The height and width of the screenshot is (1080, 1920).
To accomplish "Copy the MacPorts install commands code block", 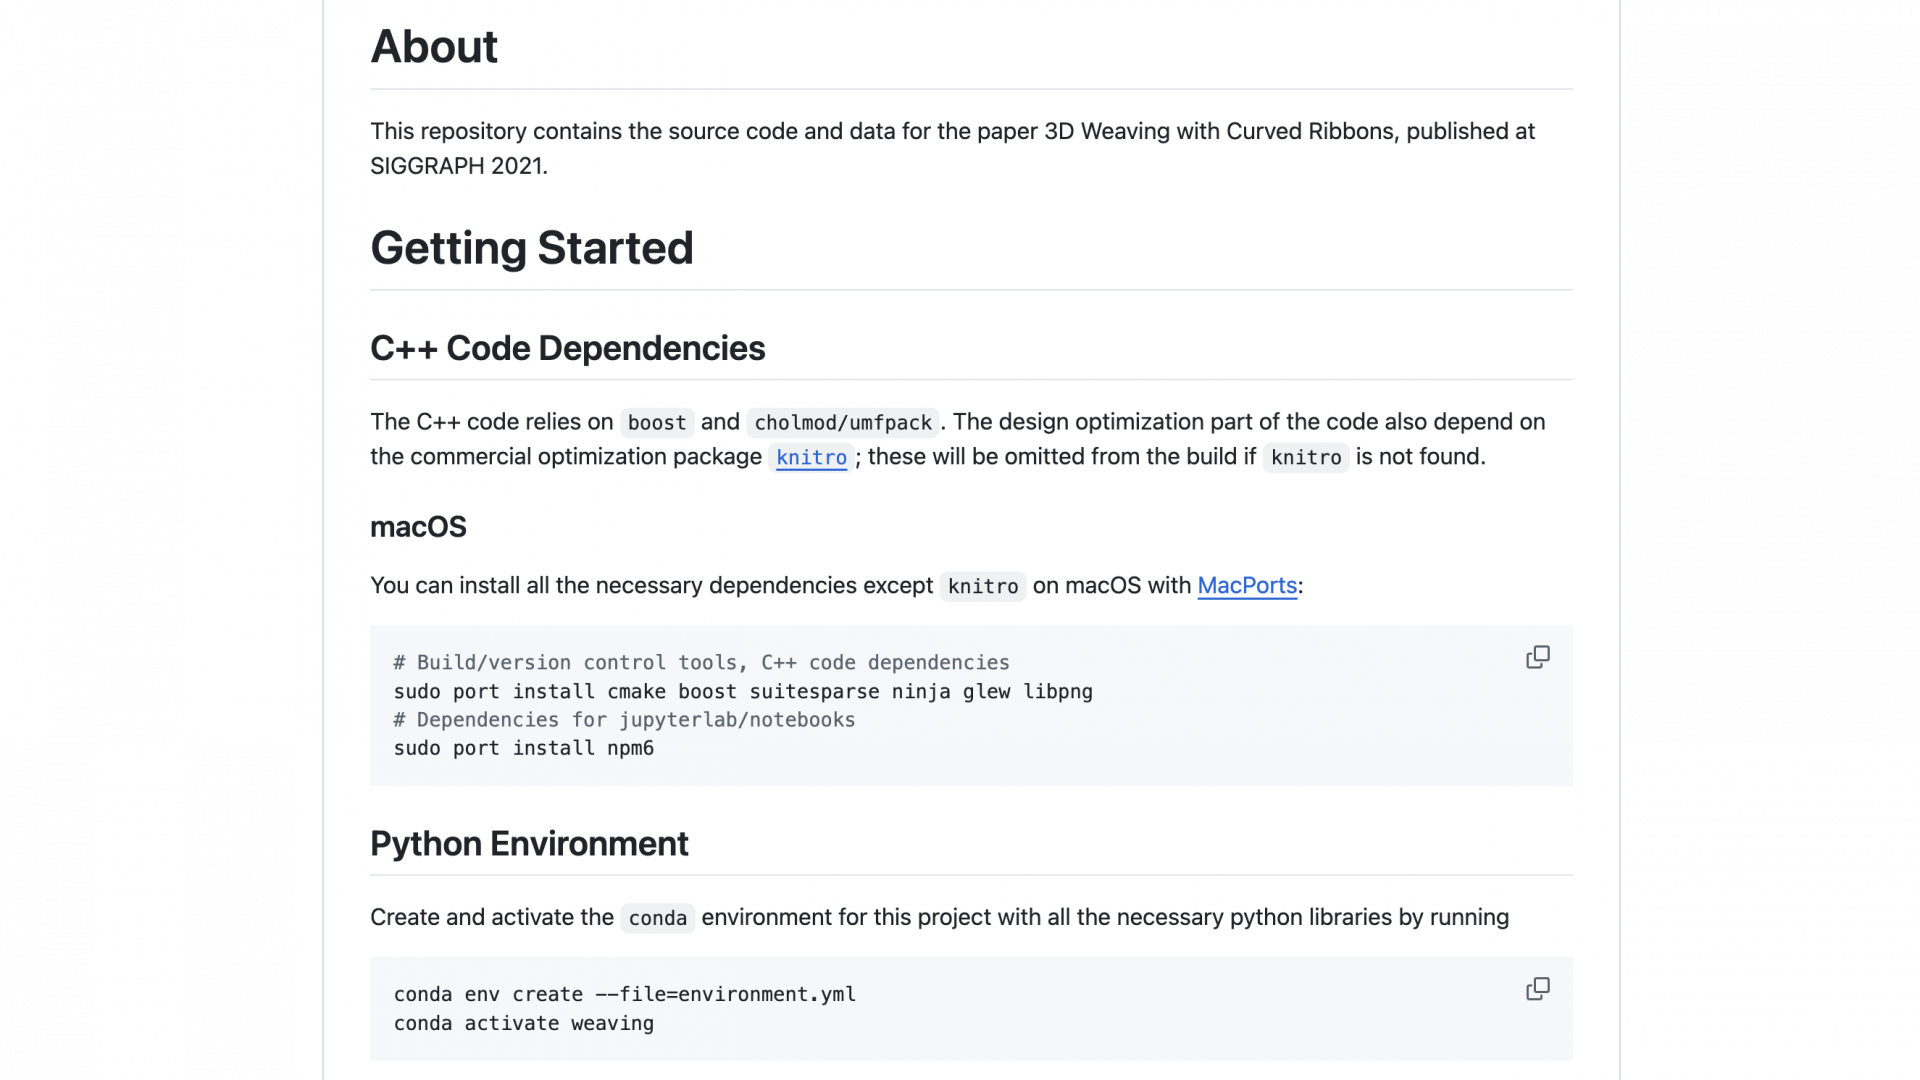I will point(1537,657).
